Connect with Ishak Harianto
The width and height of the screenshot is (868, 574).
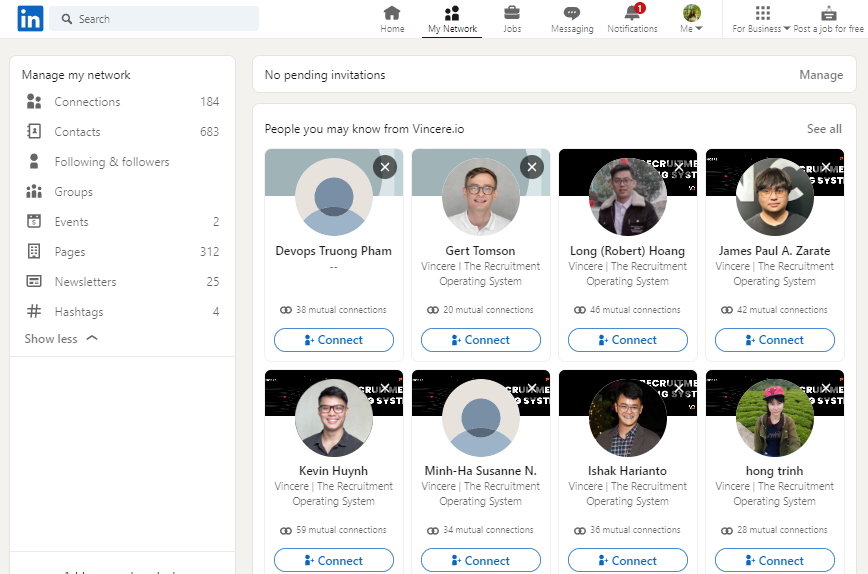628,560
